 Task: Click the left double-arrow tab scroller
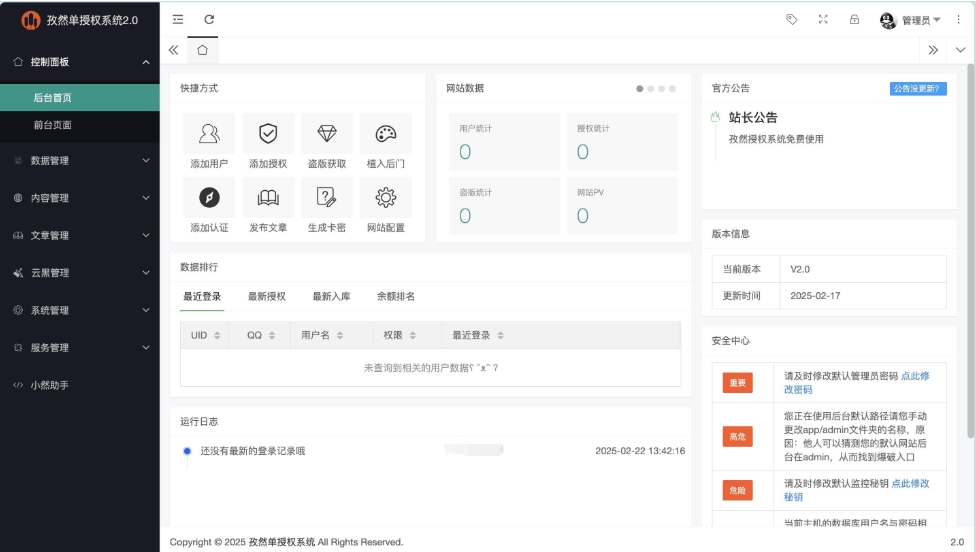tap(174, 50)
